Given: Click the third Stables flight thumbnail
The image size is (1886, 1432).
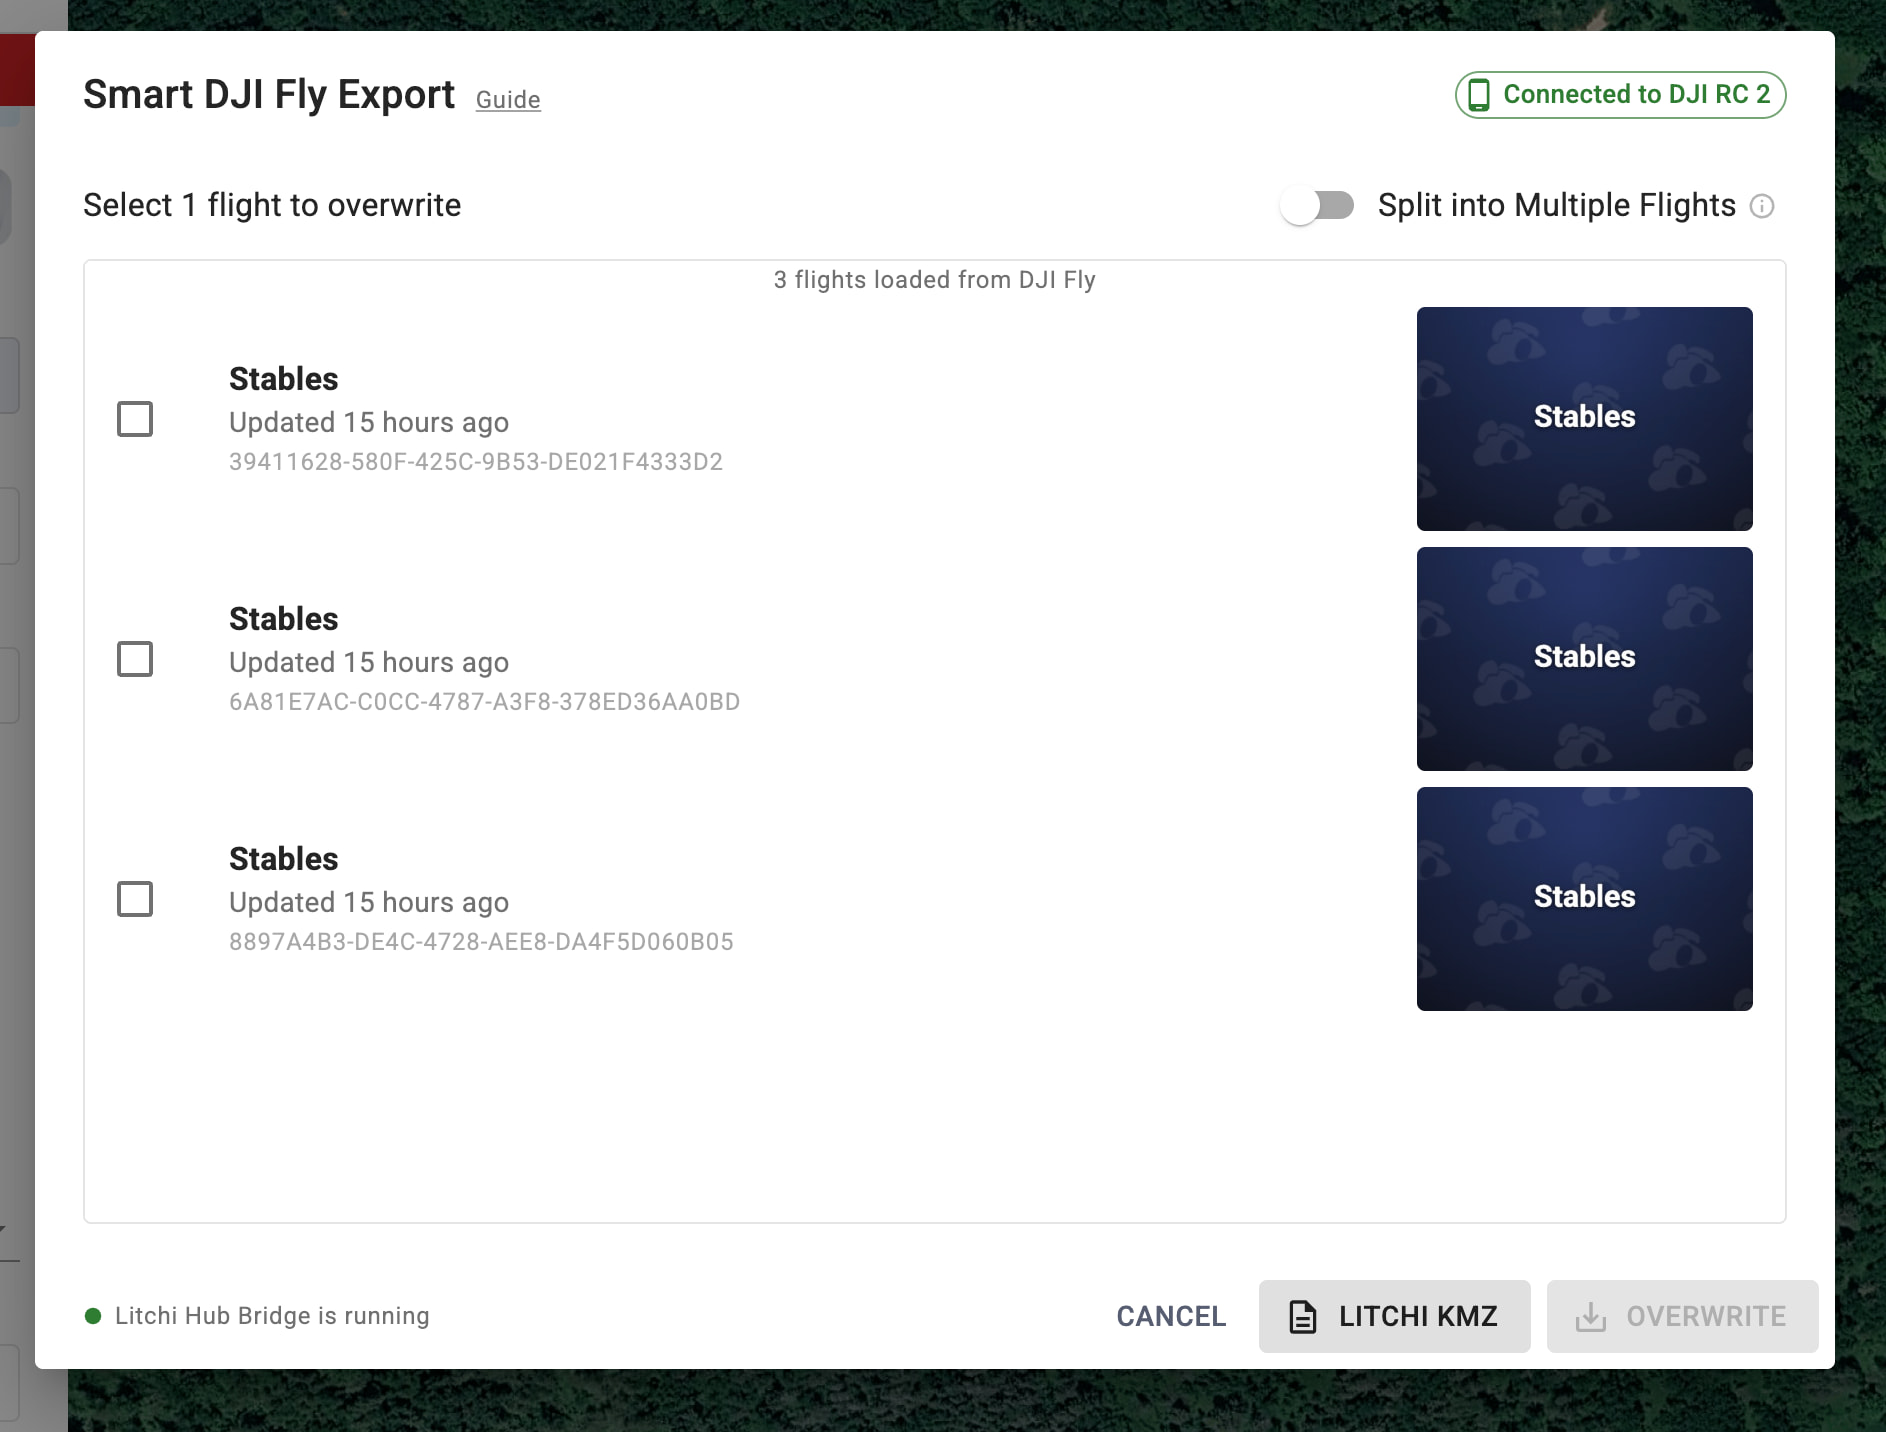Looking at the screenshot, I should 1584,899.
